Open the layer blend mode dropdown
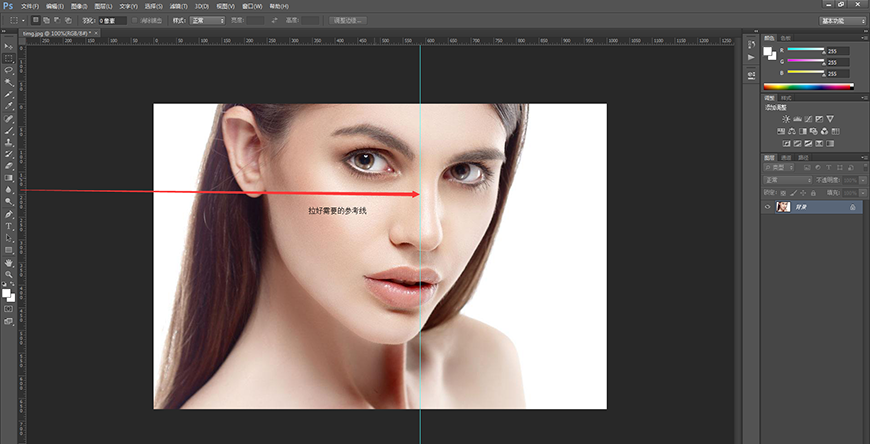870x444 pixels. 787,180
